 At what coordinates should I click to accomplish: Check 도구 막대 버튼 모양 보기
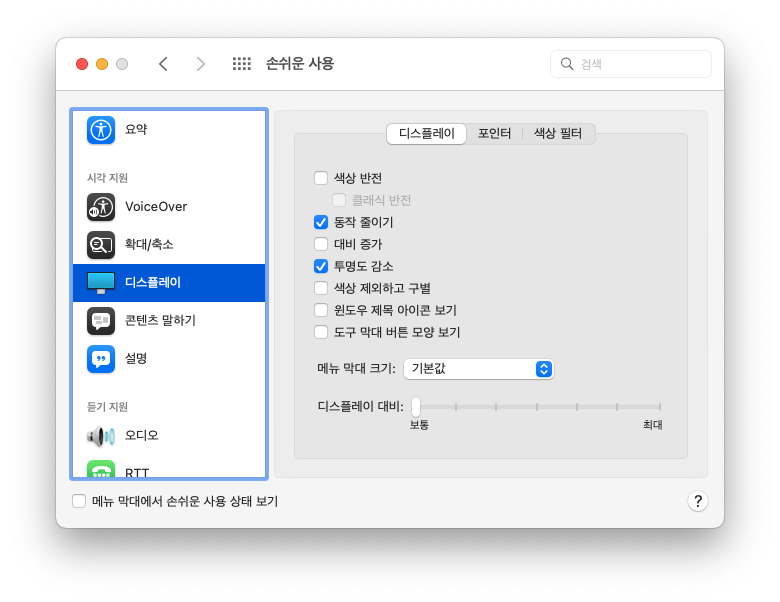pyautogui.click(x=321, y=332)
